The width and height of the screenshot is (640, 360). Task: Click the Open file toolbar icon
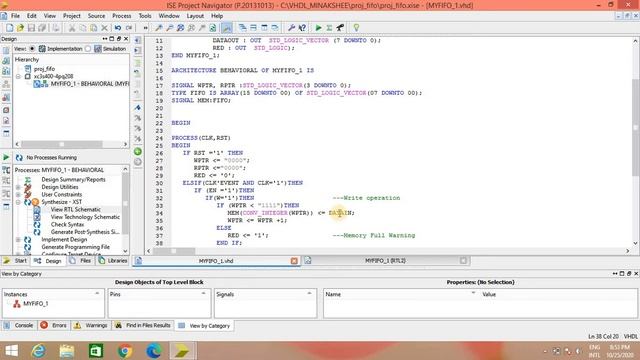(20, 28)
